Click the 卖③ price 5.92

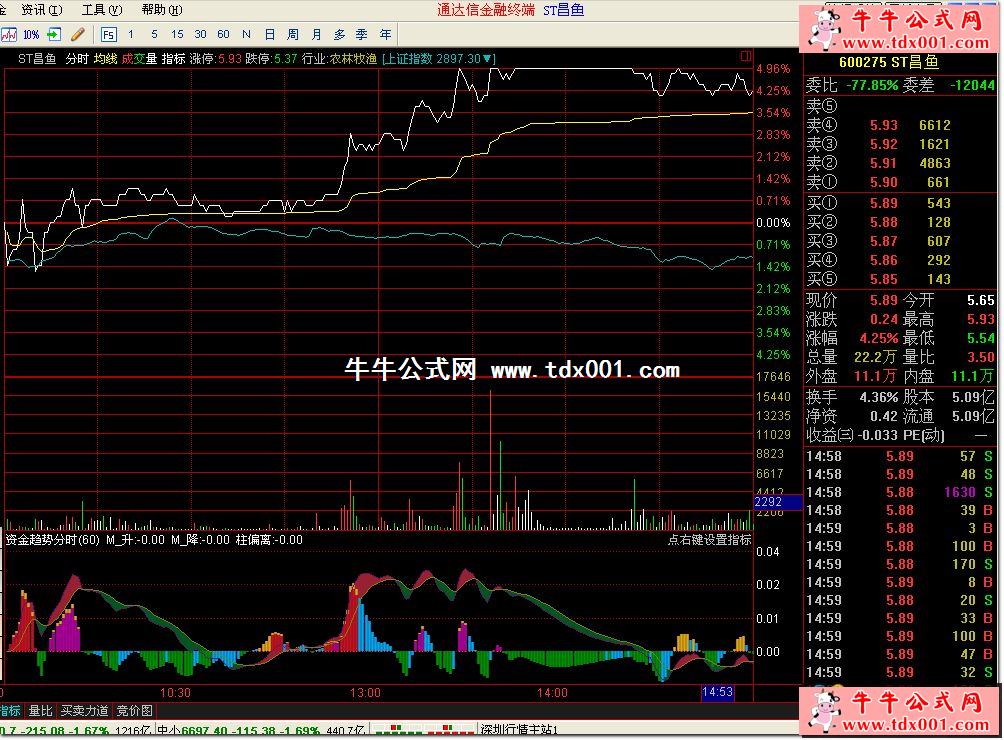(884, 145)
